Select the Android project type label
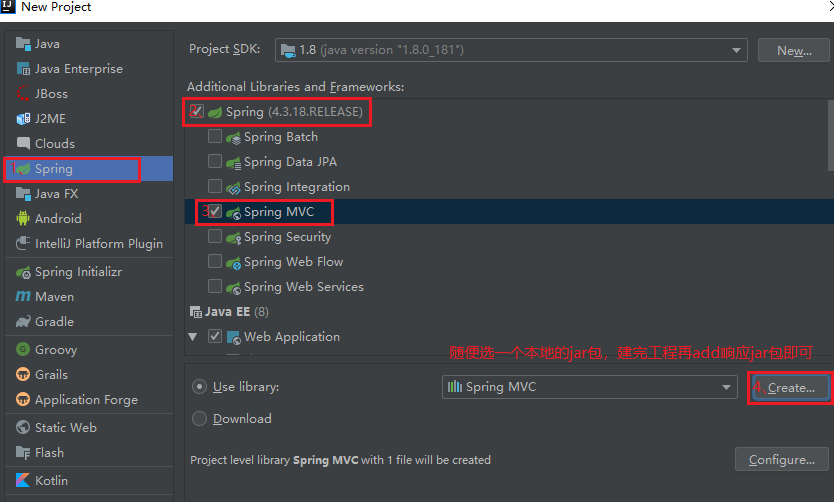 [x=58, y=219]
